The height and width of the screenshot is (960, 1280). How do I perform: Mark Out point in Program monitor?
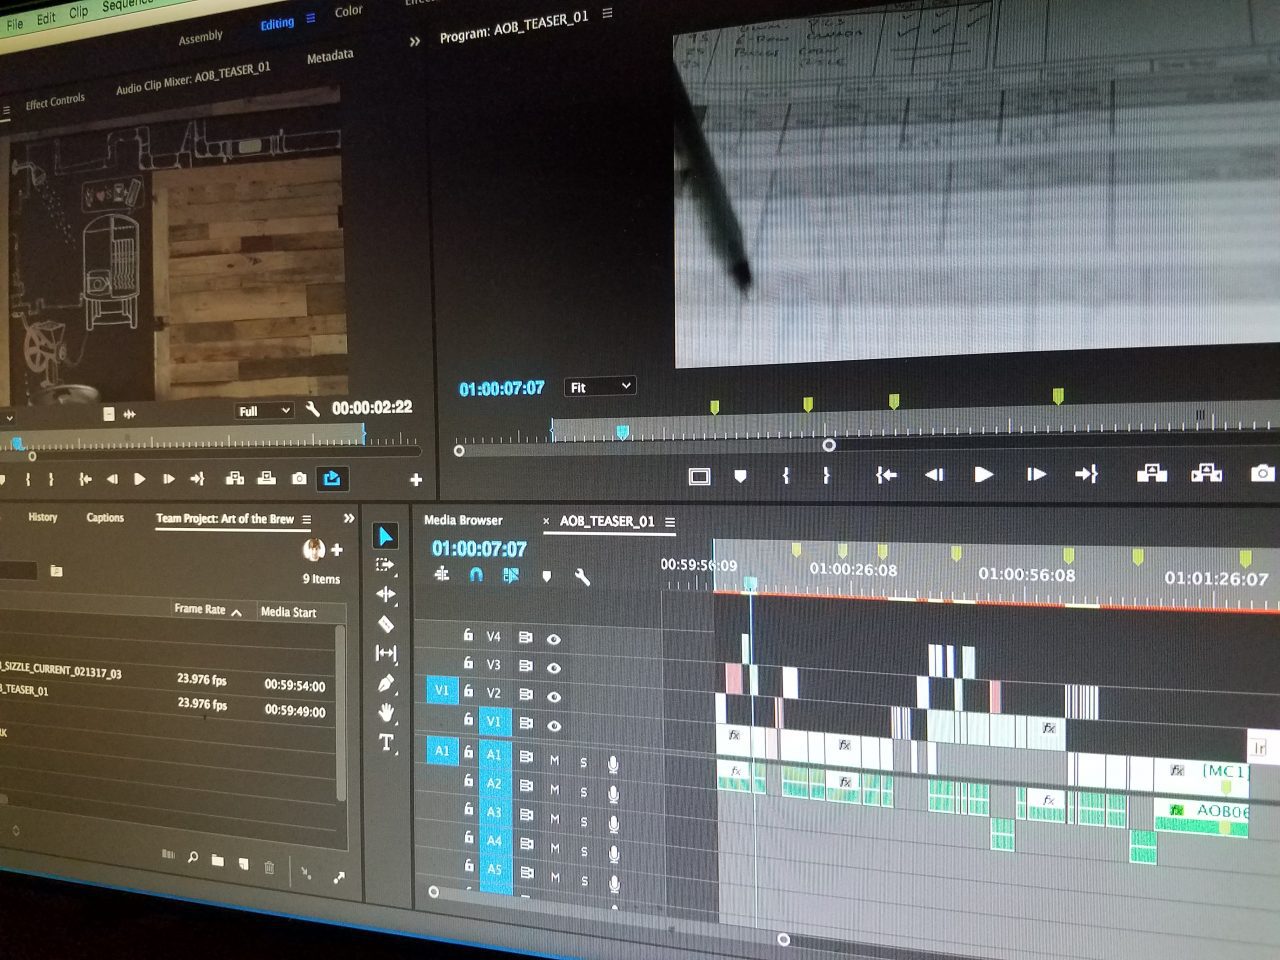click(826, 476)
